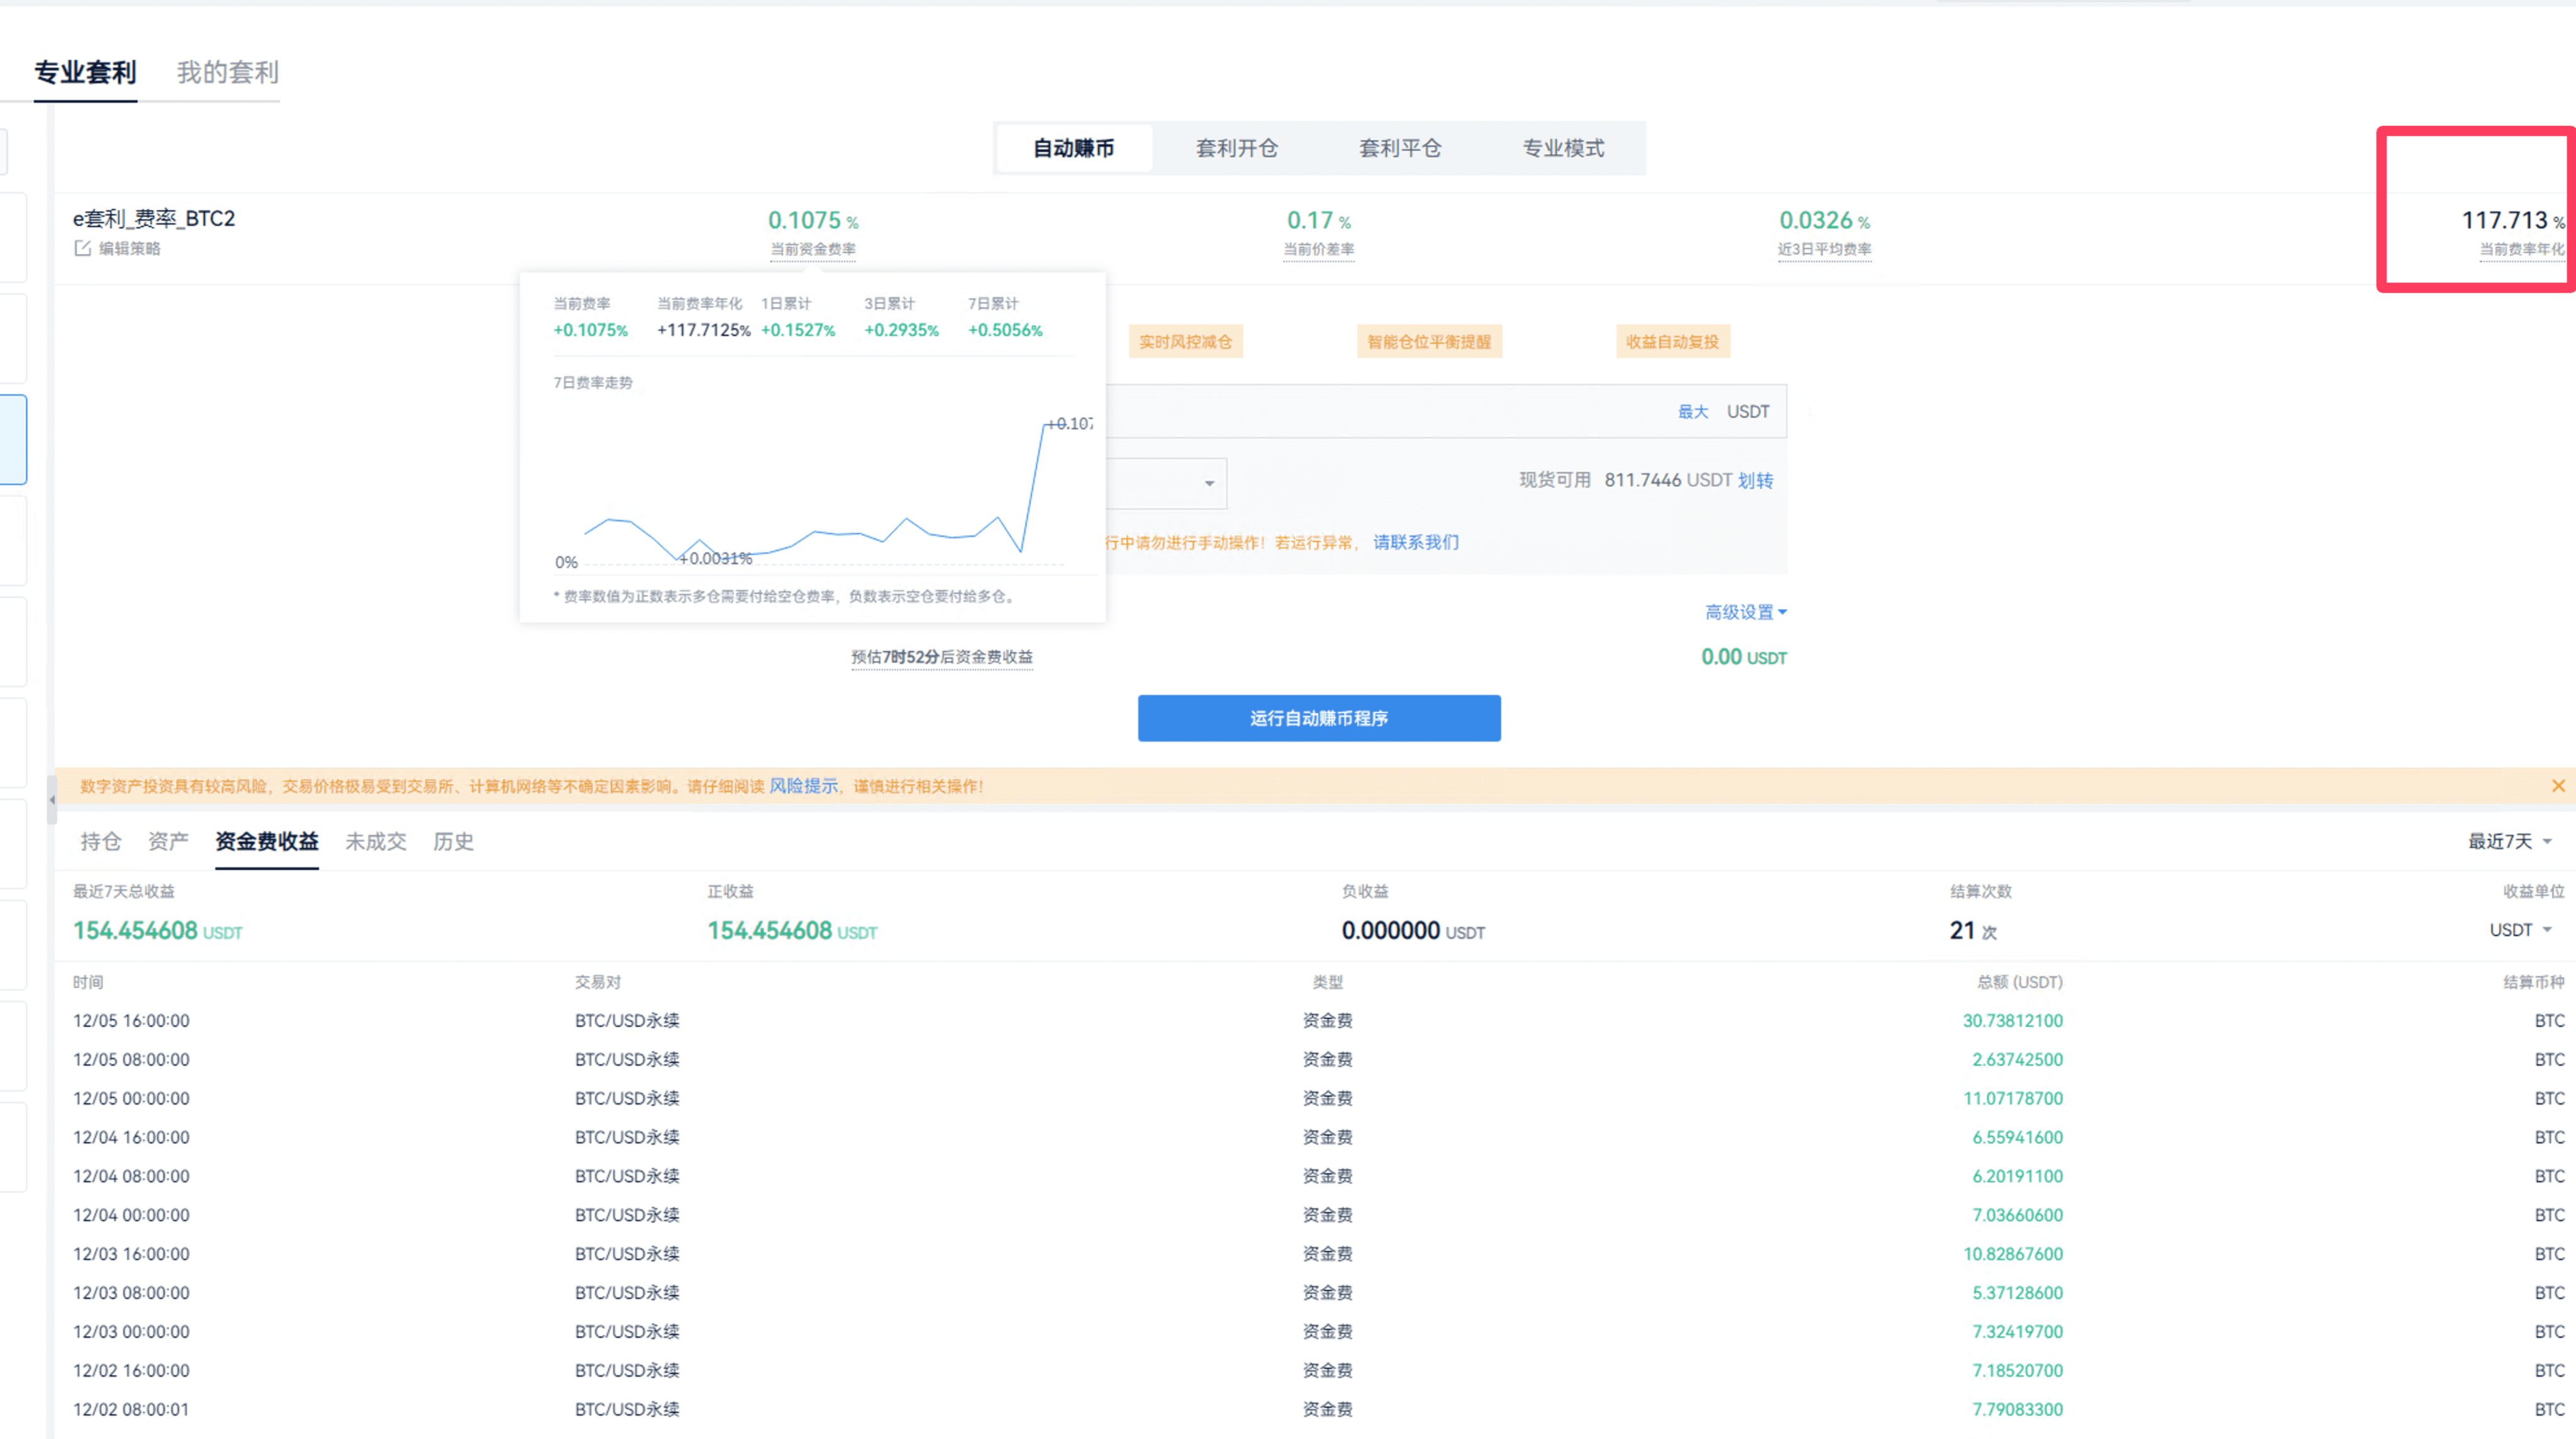Image resolution: width=2576 pixels, height=1439 pixels.
Task: Select the 专业套利 tab
Action: coord(85,72)
